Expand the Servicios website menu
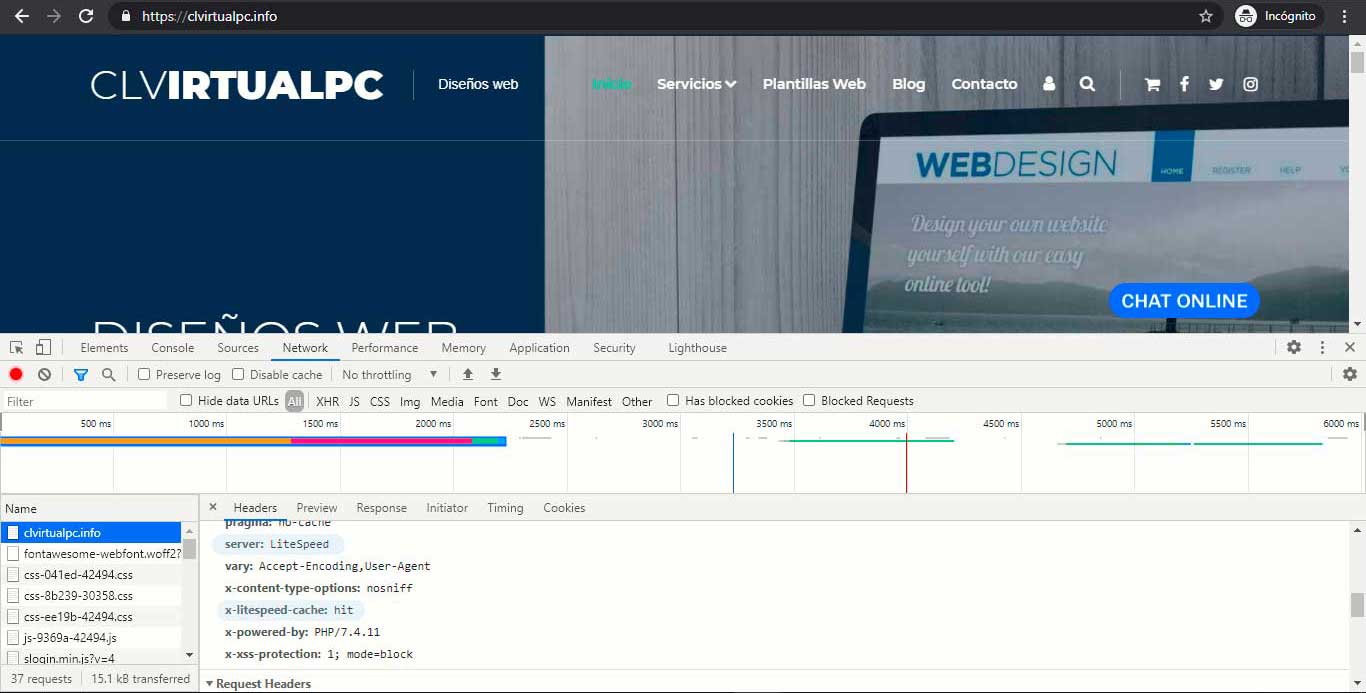This screenshot has height=693, width=1366. [x=696, y=84]
